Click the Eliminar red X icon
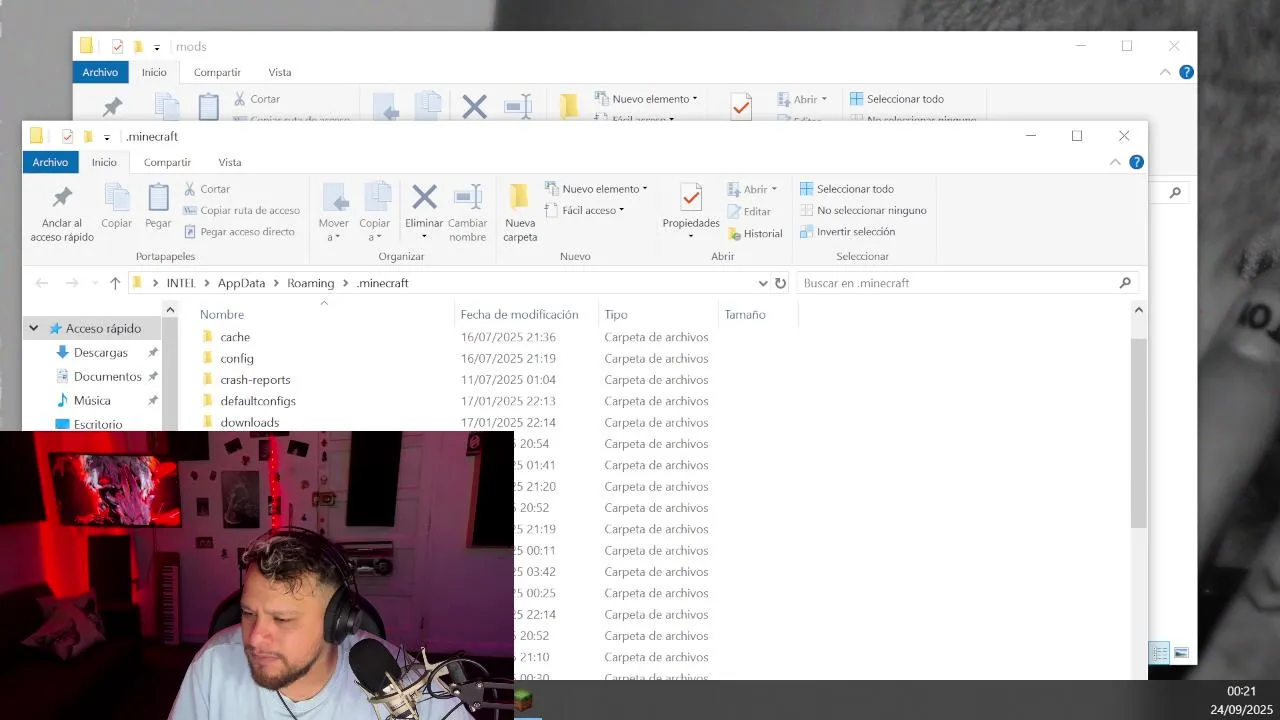Screen dimensions: 1280x720 click(424, 197)
